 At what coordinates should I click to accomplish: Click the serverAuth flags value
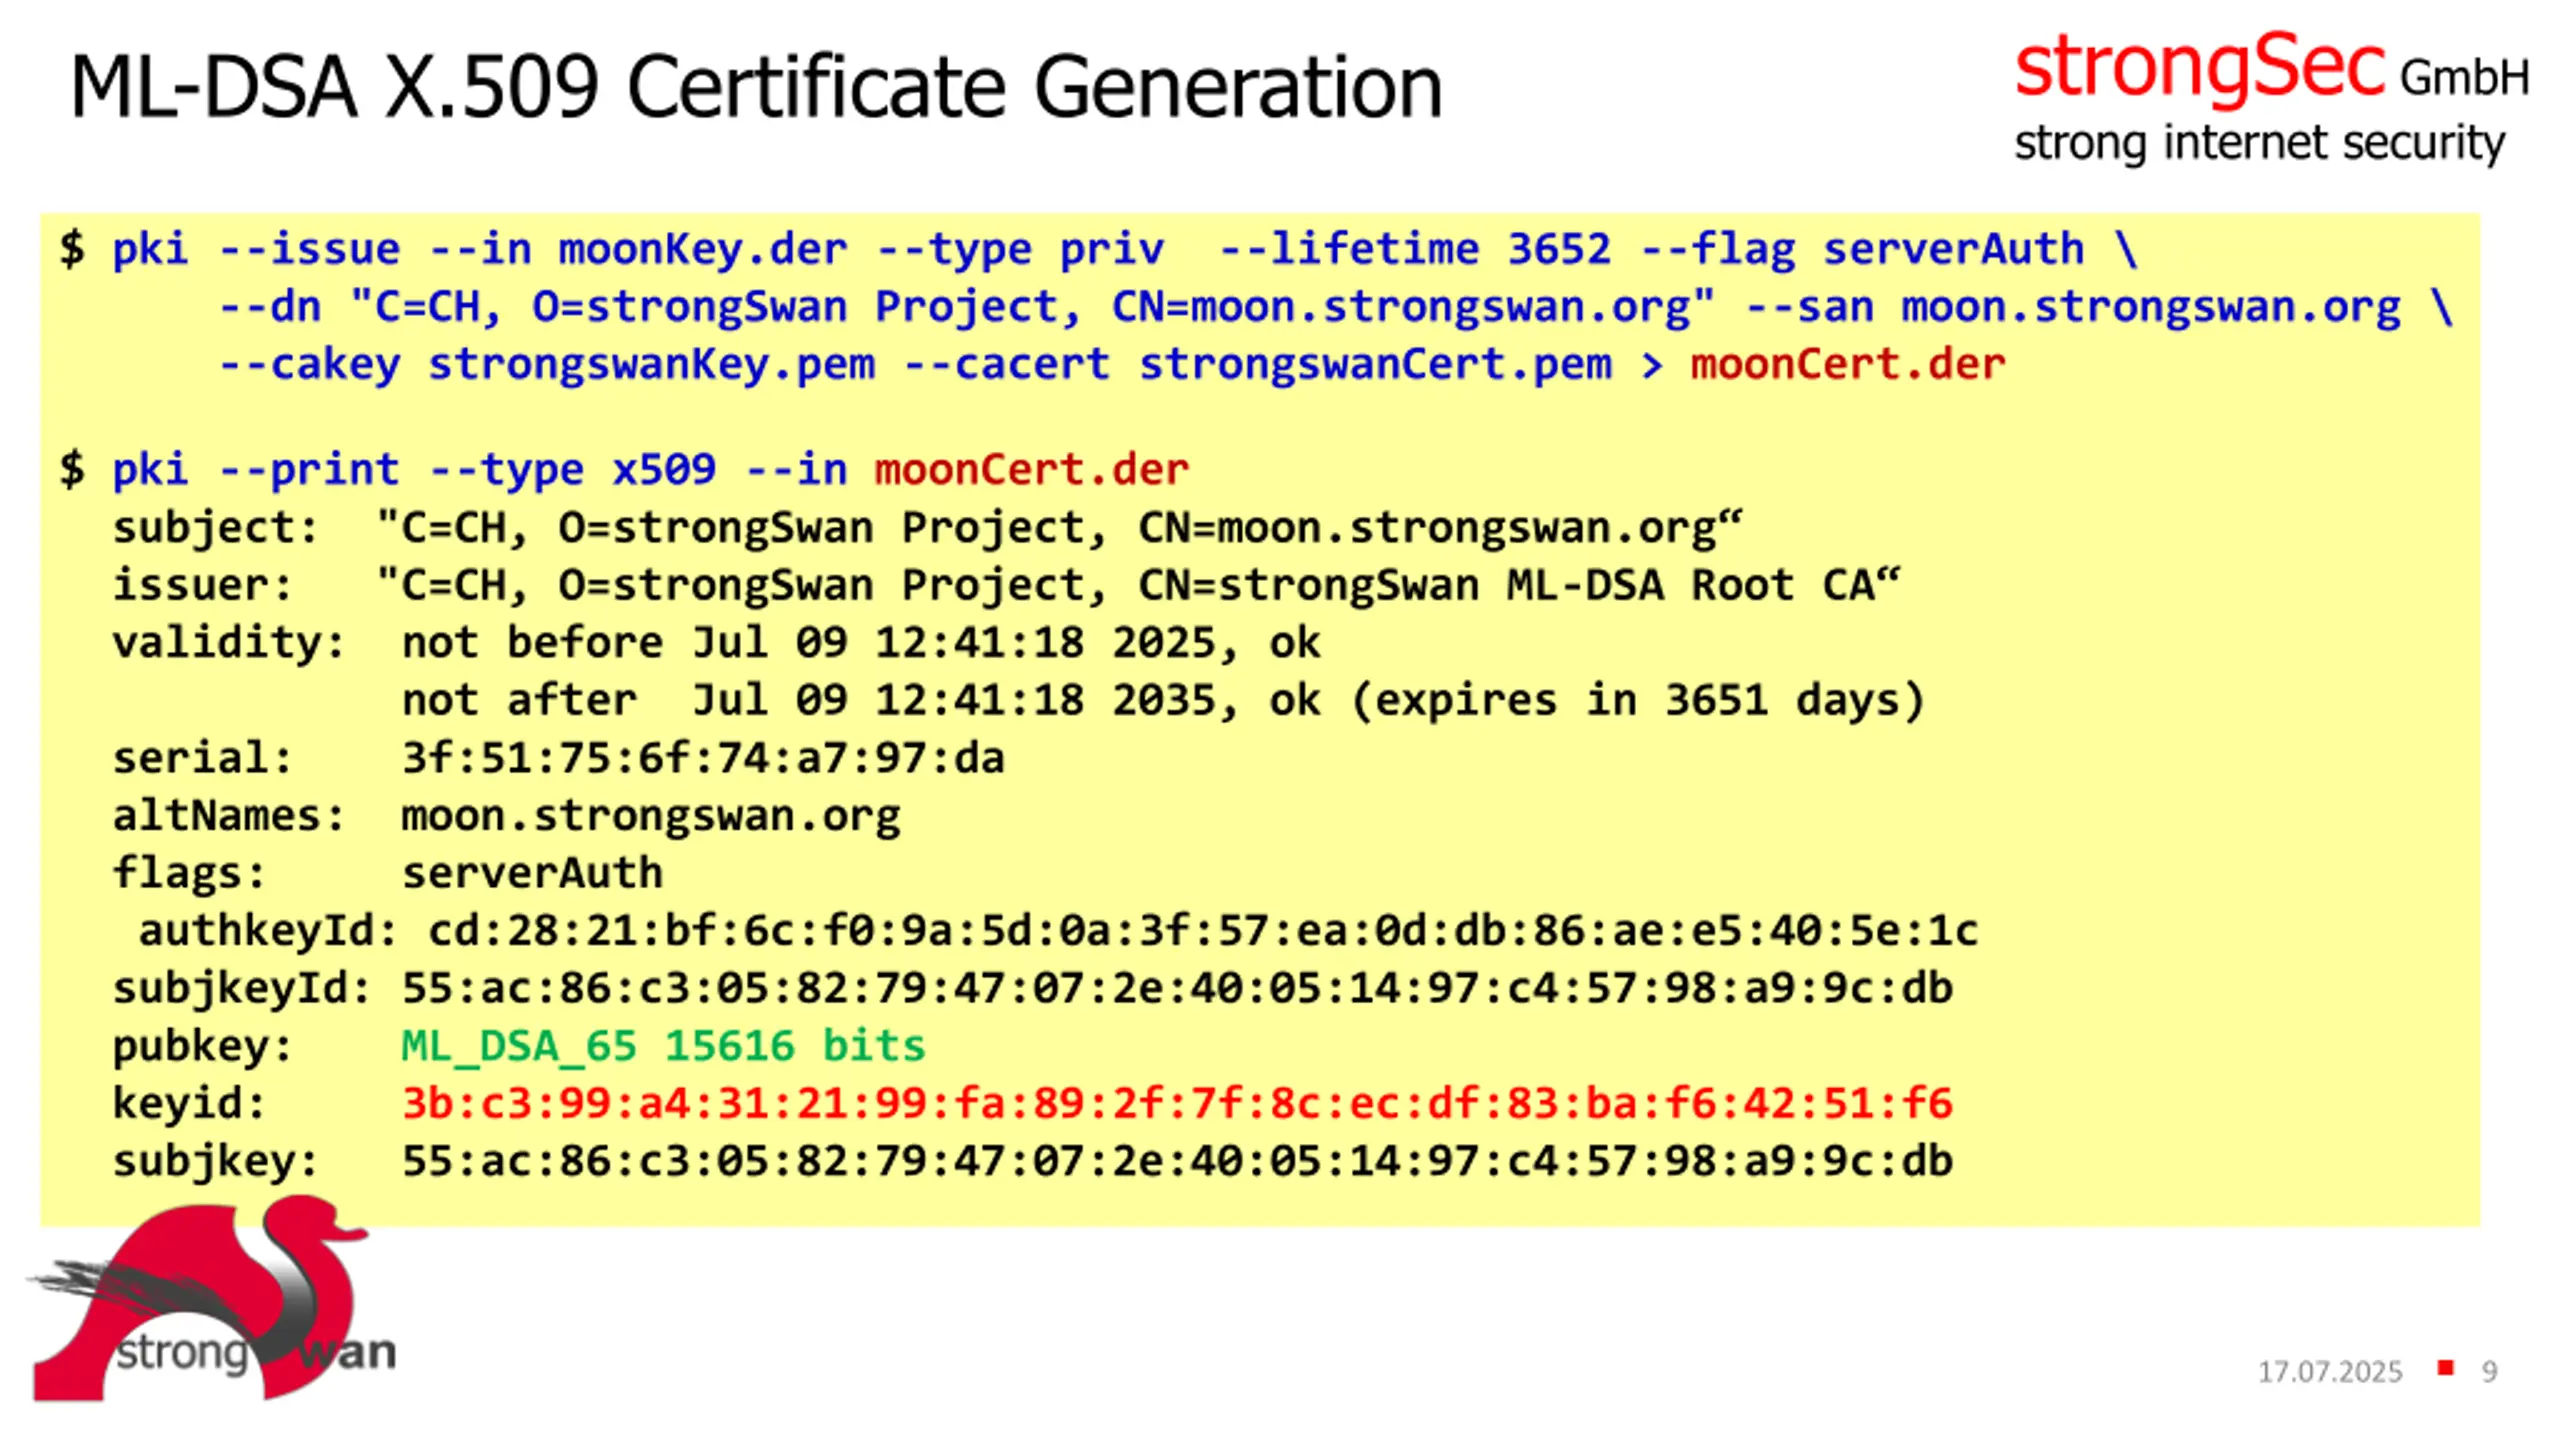(x=532, y=873)
